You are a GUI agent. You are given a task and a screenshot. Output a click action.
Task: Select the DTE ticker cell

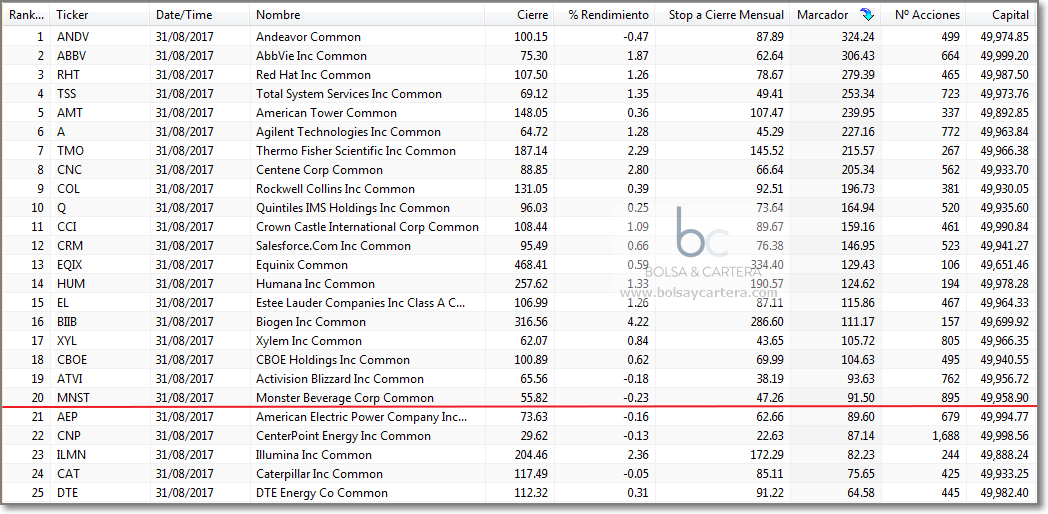(x=68, y=493)
